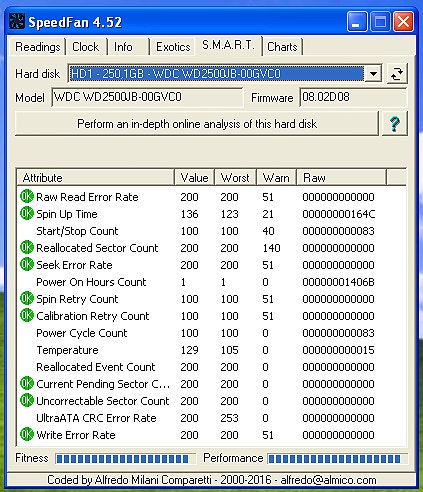Screen dimensions: 423x492
Task: Click OK icon next to Seek Error Rate
Action: click(x=27, y=264)
